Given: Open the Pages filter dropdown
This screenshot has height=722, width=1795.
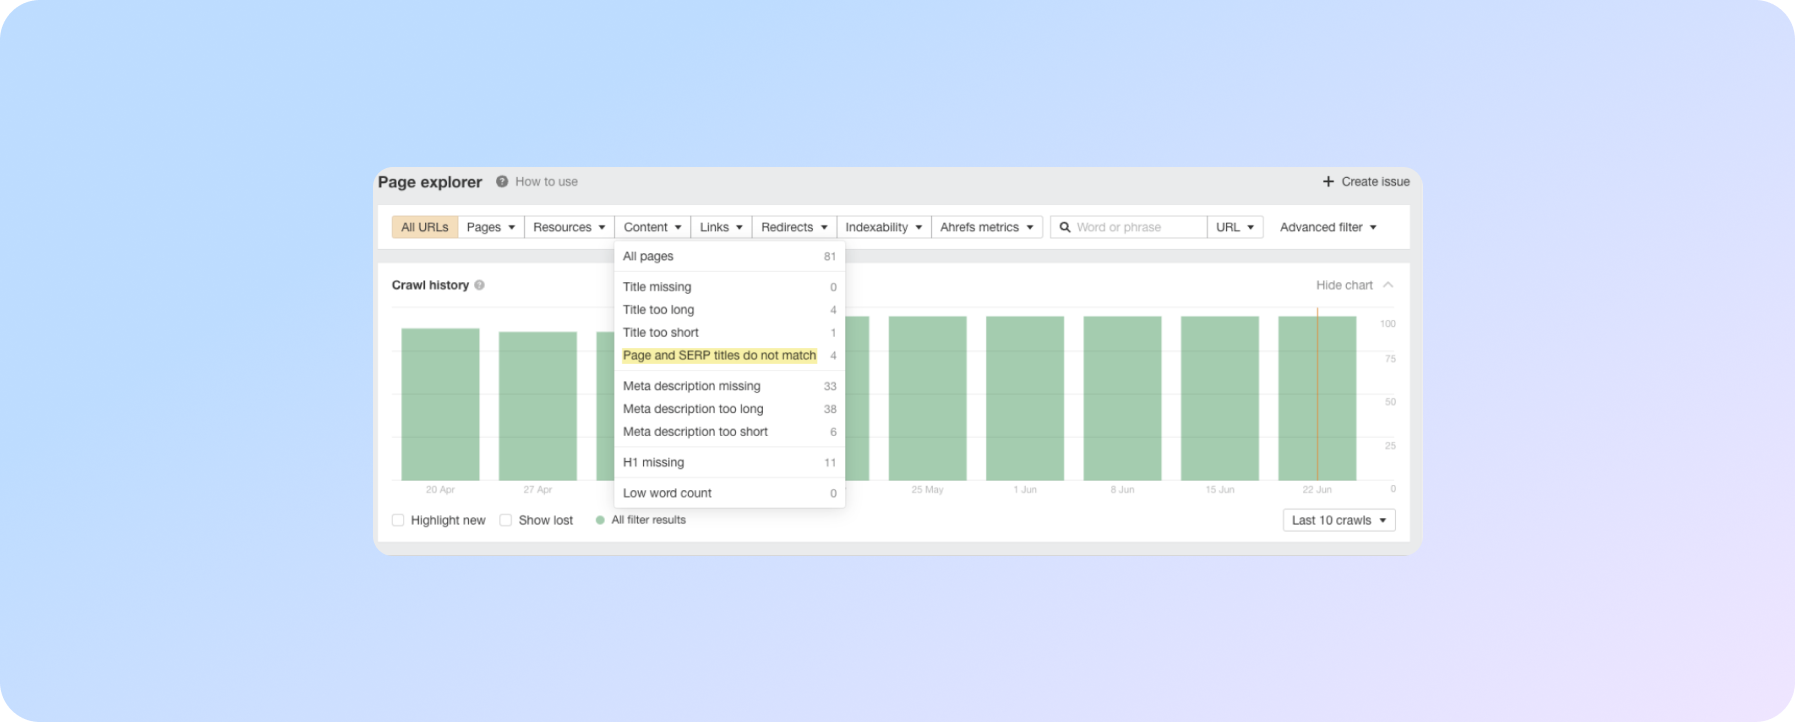Looking at the screenshot, I should click(x=491, y=227).
